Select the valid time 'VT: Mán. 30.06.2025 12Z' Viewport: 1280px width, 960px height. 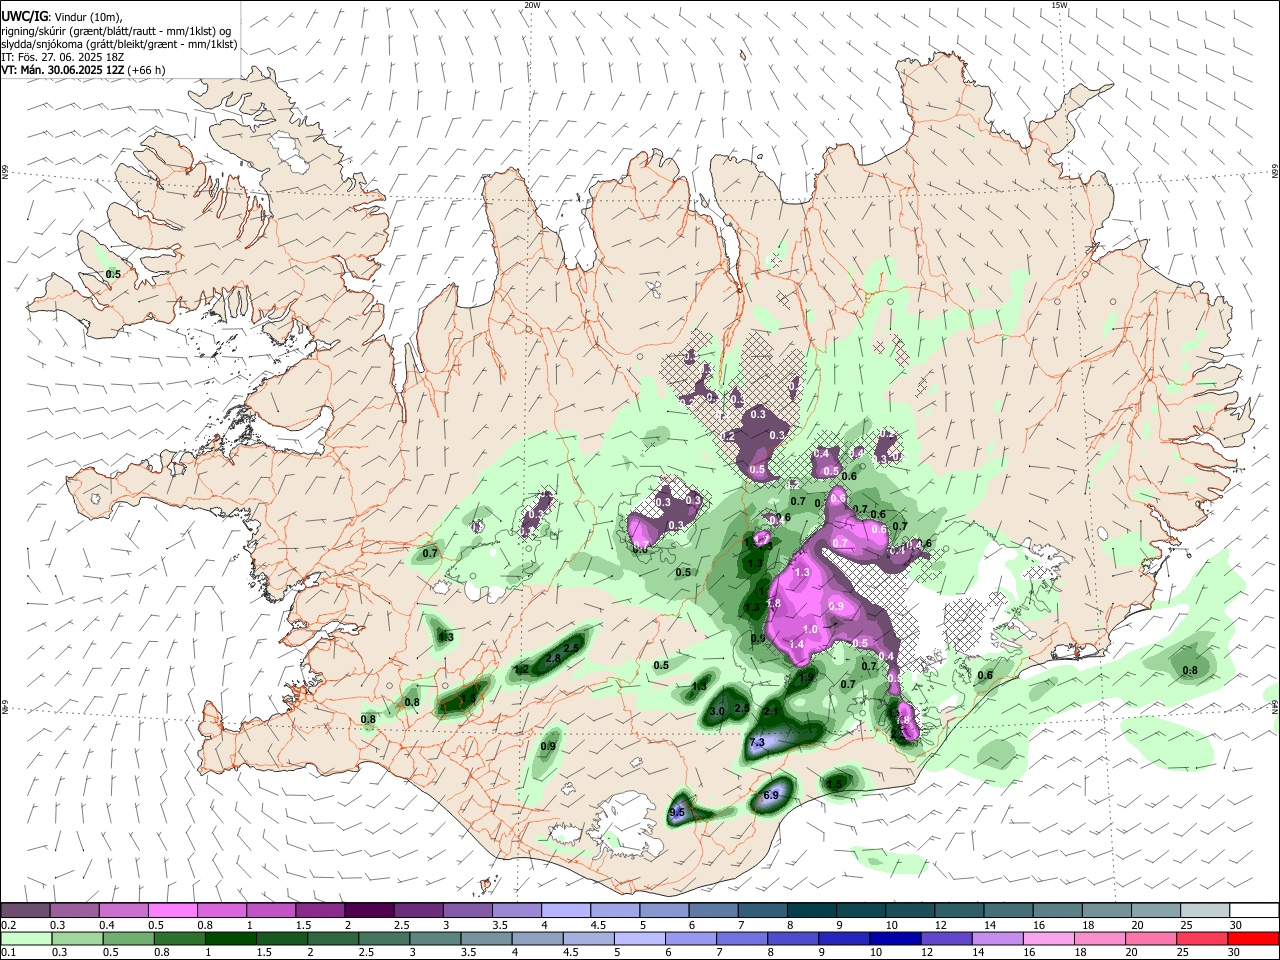63,70
